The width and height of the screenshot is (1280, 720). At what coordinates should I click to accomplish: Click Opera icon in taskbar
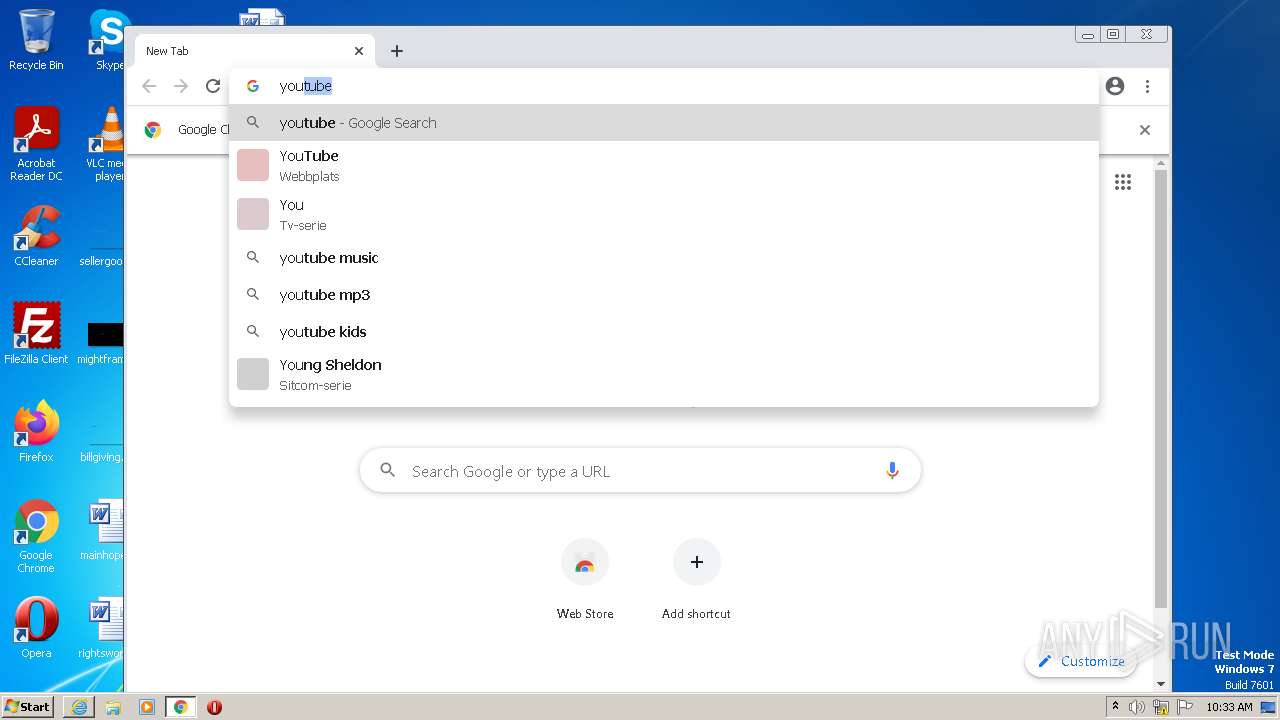pos(214,707)
